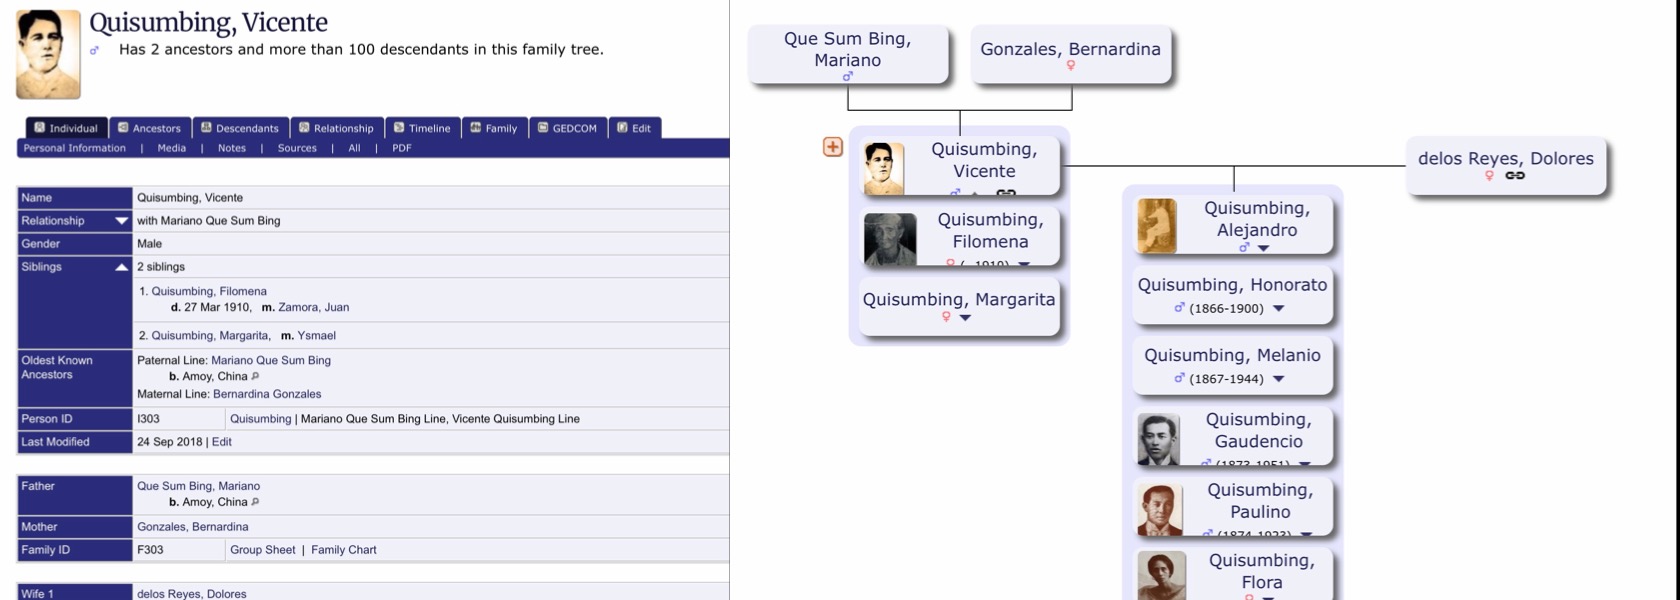Click Vicente's header portrait photo
1680x600 pixels.
[x=48, y=54]
